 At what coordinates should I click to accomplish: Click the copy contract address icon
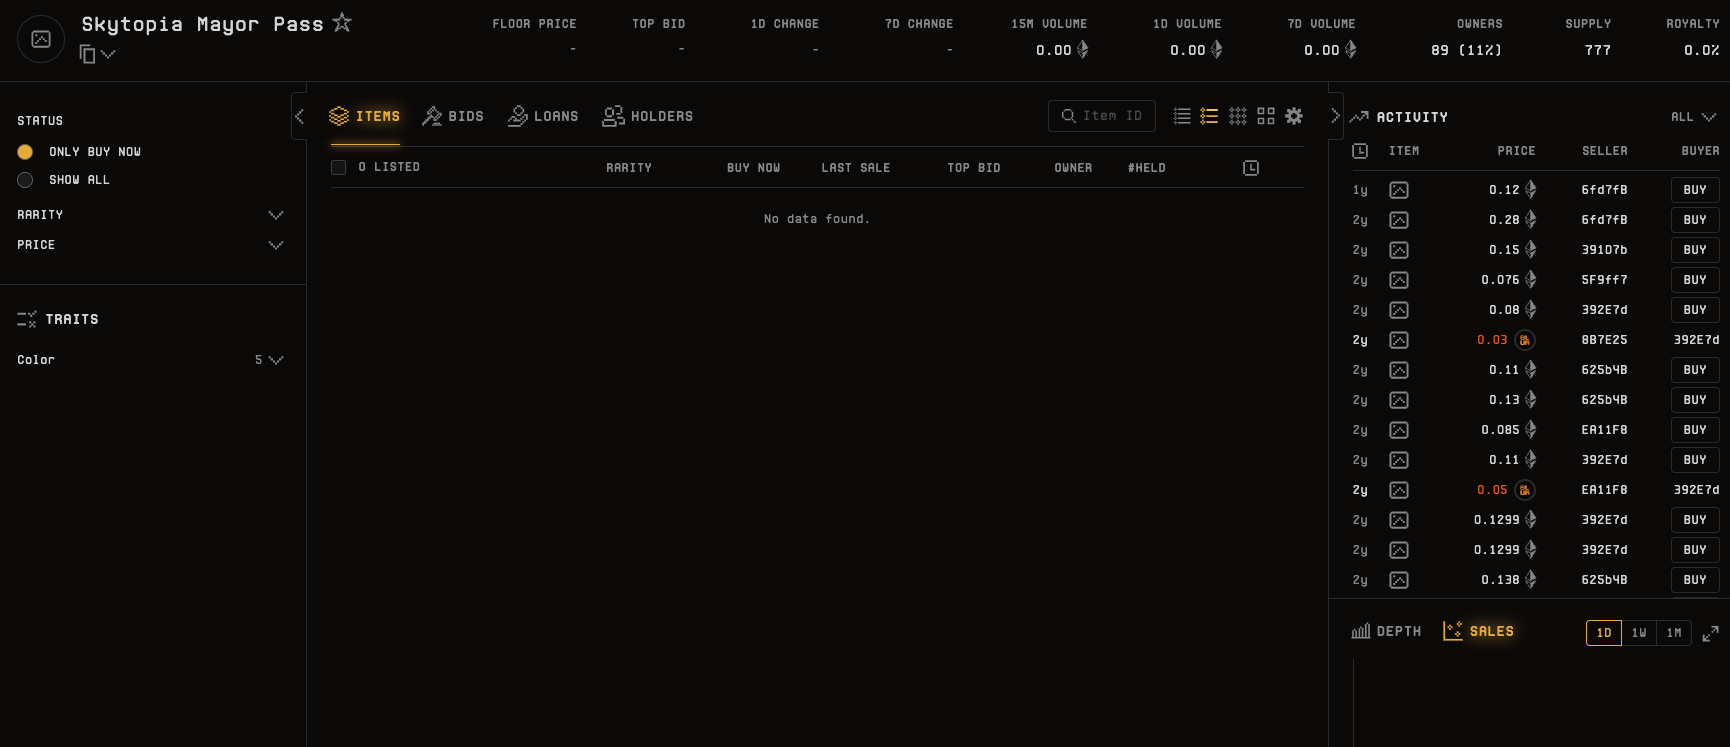(88, 54)
